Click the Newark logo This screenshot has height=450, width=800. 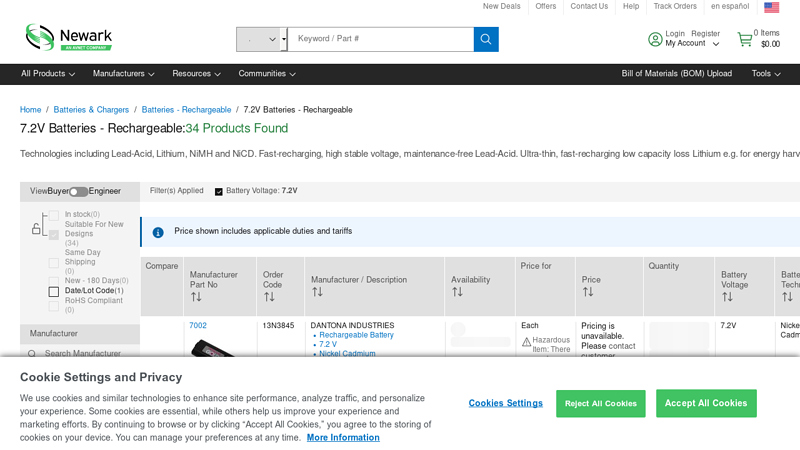(x=68, y=37)
